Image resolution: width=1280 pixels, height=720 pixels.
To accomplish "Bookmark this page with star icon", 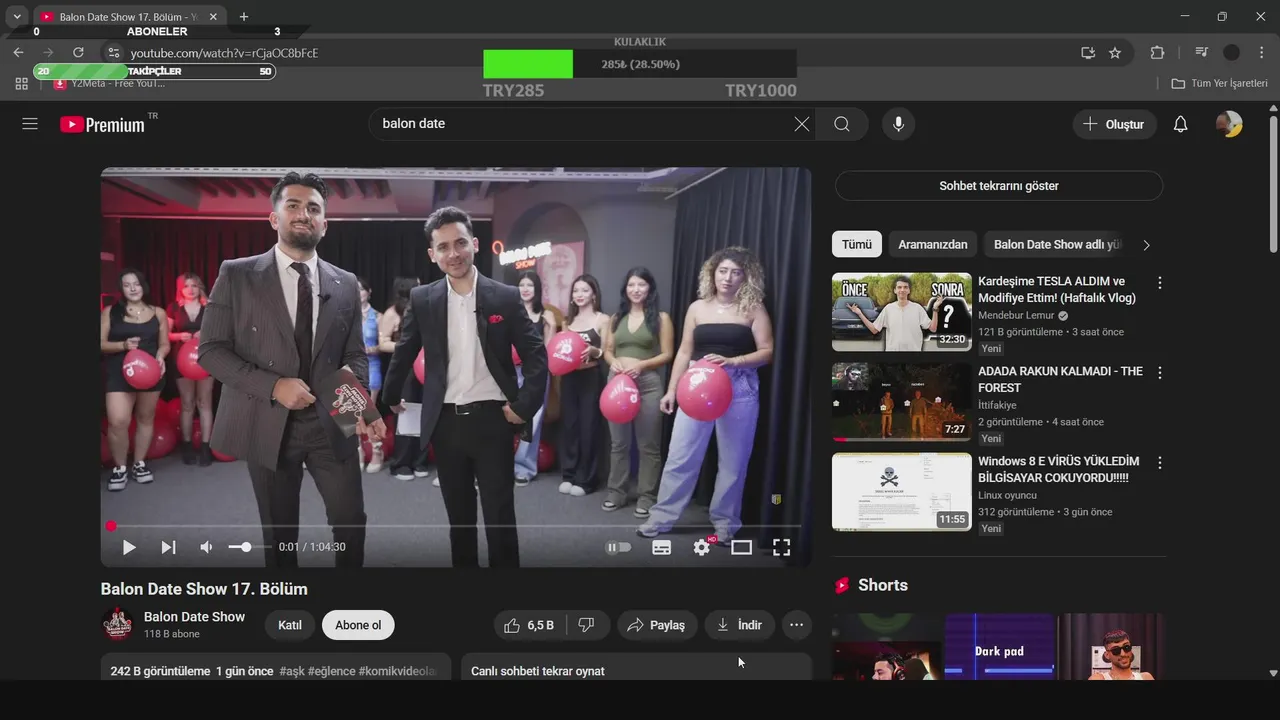I will click(1115, 53).
